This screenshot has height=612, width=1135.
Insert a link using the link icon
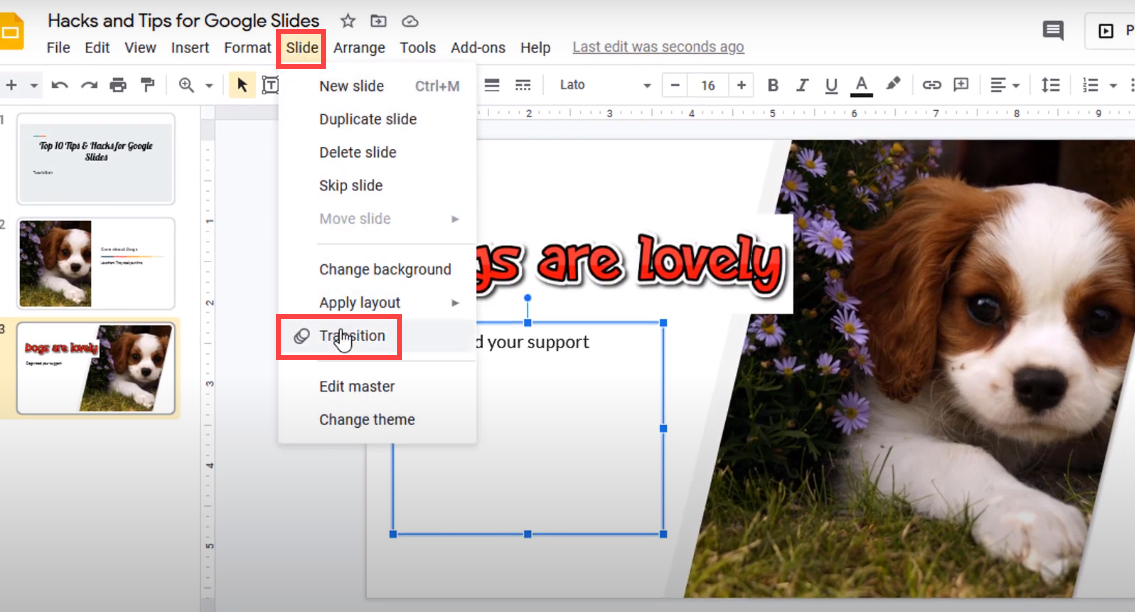[931, 85]
